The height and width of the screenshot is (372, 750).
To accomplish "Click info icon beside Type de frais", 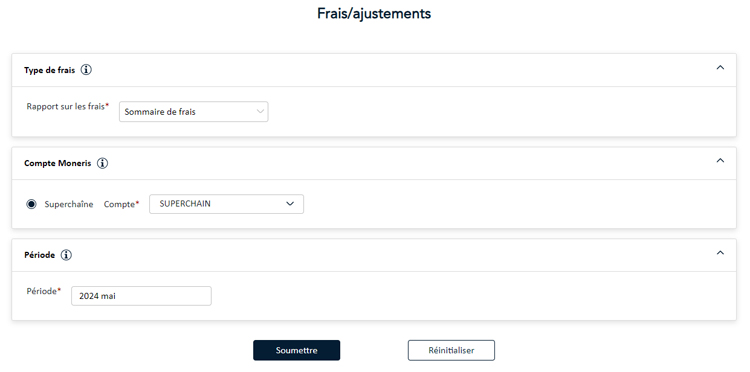I will (86, 70).
